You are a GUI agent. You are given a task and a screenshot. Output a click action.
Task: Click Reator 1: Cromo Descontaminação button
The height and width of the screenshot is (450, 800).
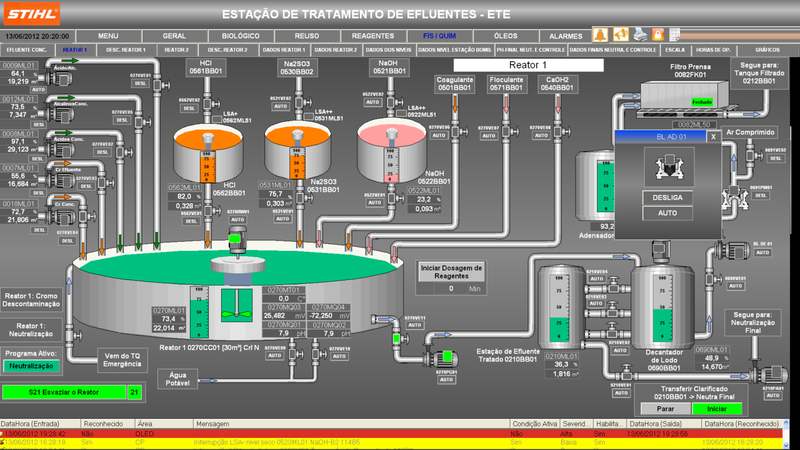(x=32, y=300)
